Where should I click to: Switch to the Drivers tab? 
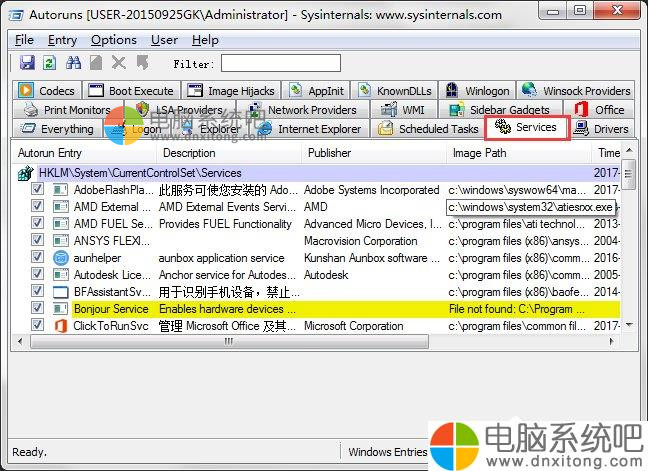[602, 128]
